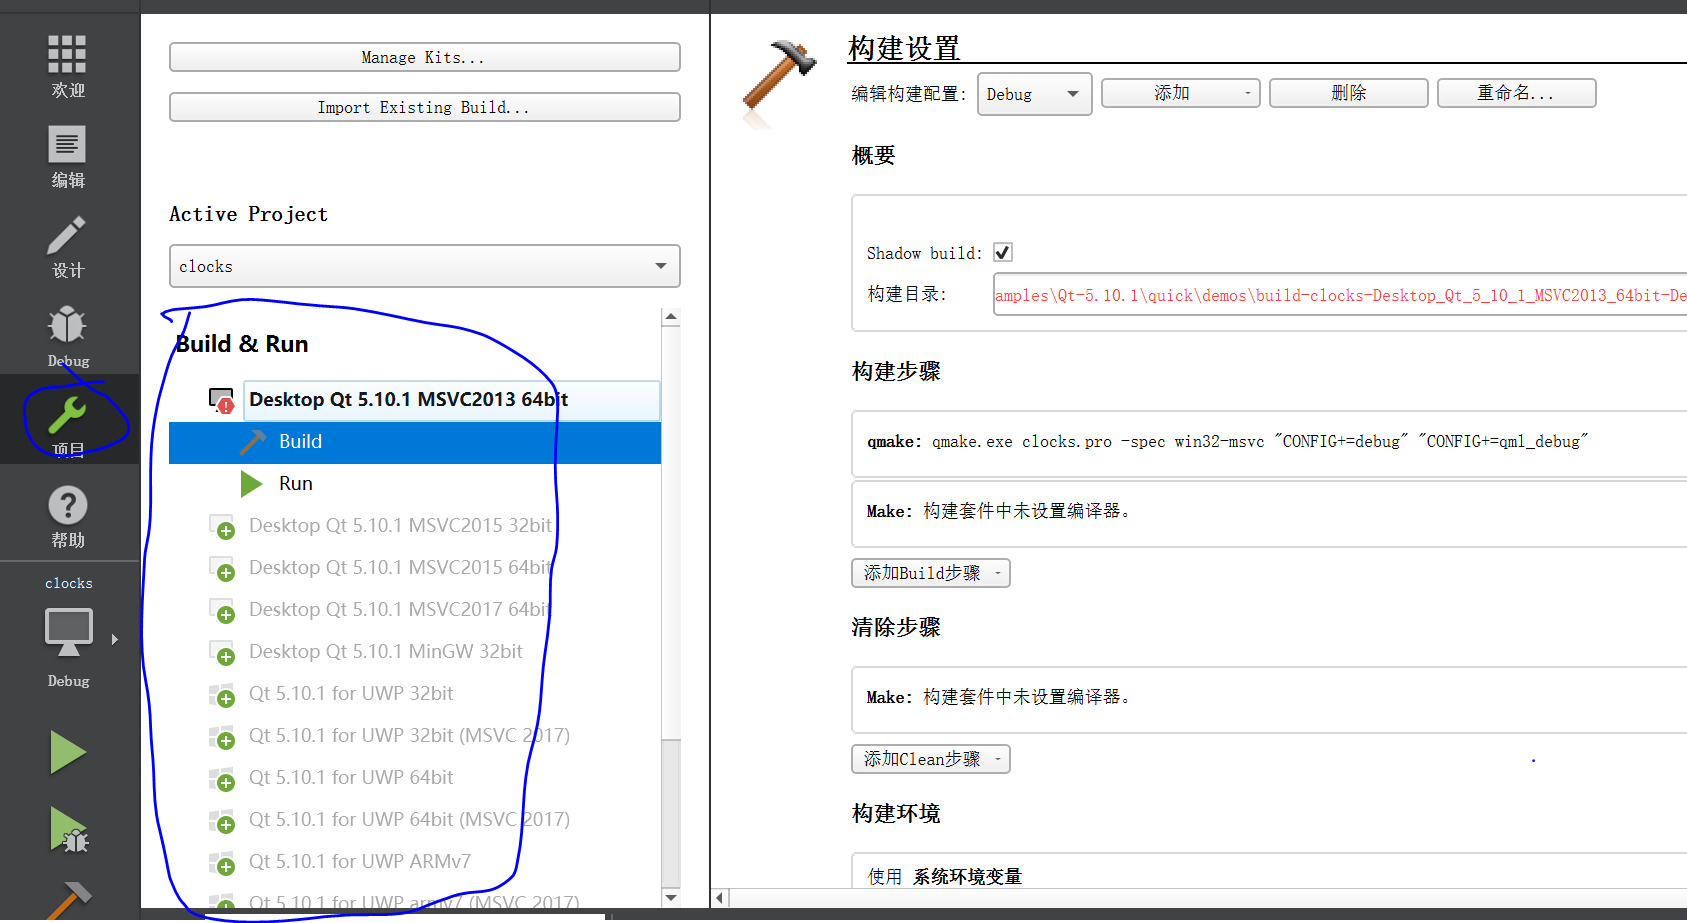This screenshot has width=1687, height=923.
Task: Open the clocks kit selector monitor icon
Action: coord(68,632)
